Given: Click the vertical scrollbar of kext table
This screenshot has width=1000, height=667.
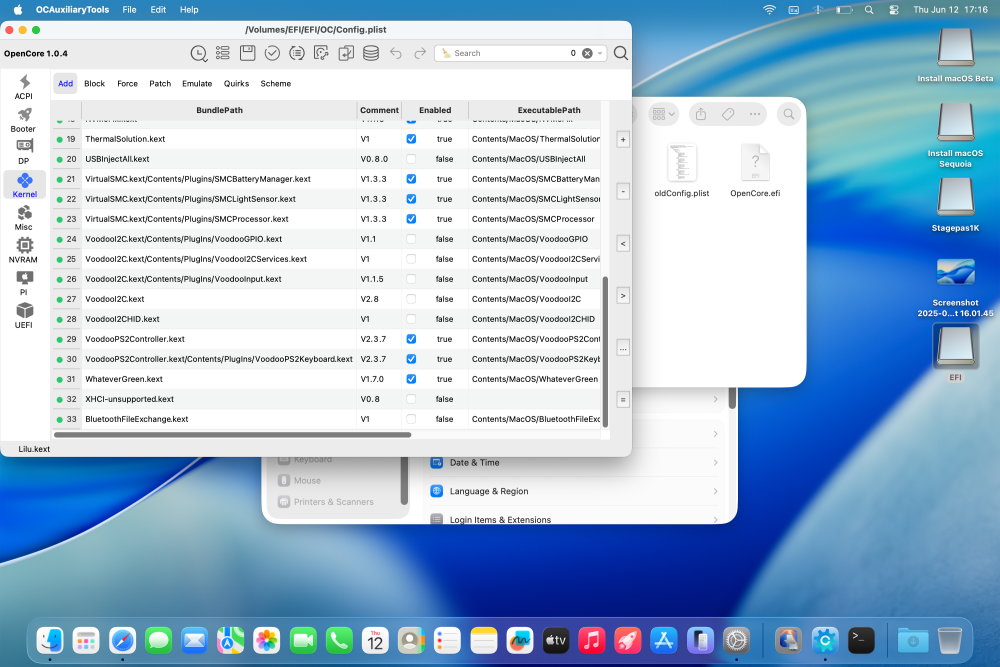Looking at the screenshot, I should (x=605, y=352).
